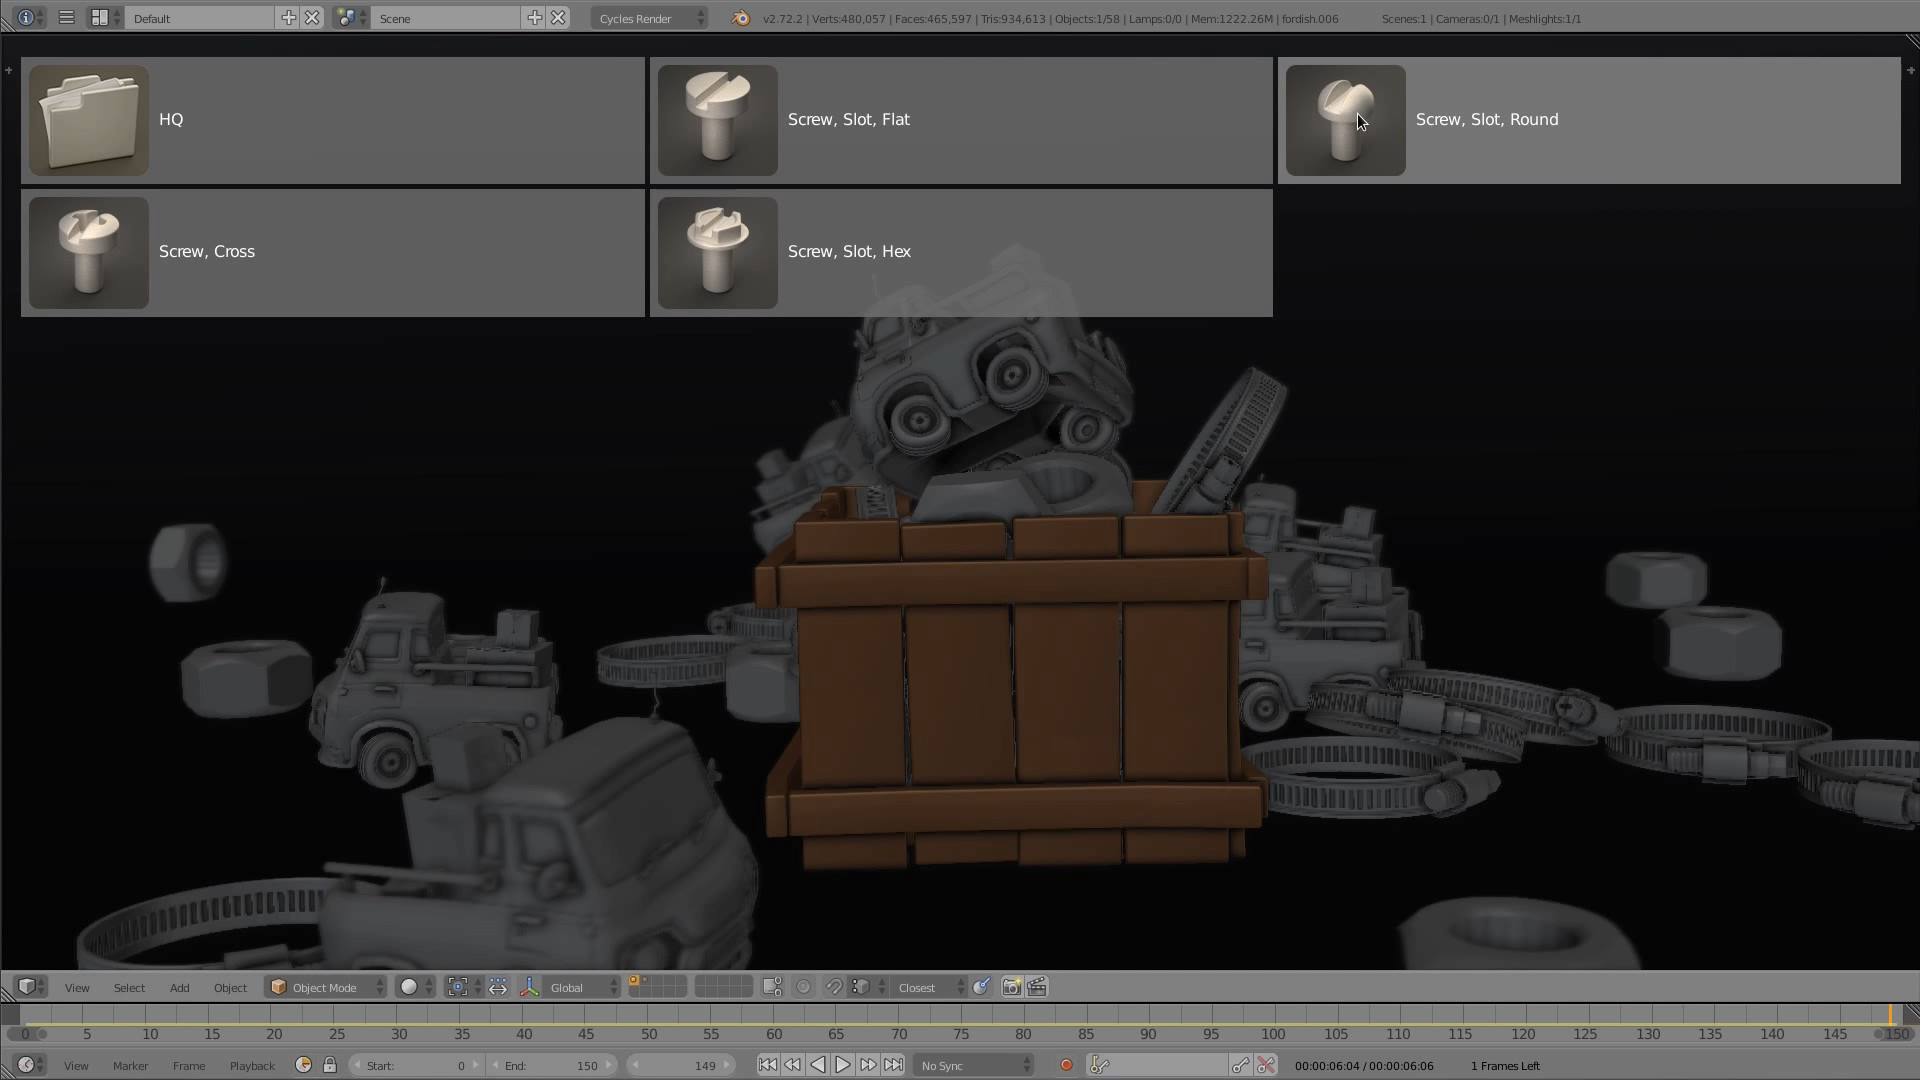Toggle snap magnet during transform
Image resolution: width=1920 pixels, height=1080 pixels.
[x=833, y=987]
